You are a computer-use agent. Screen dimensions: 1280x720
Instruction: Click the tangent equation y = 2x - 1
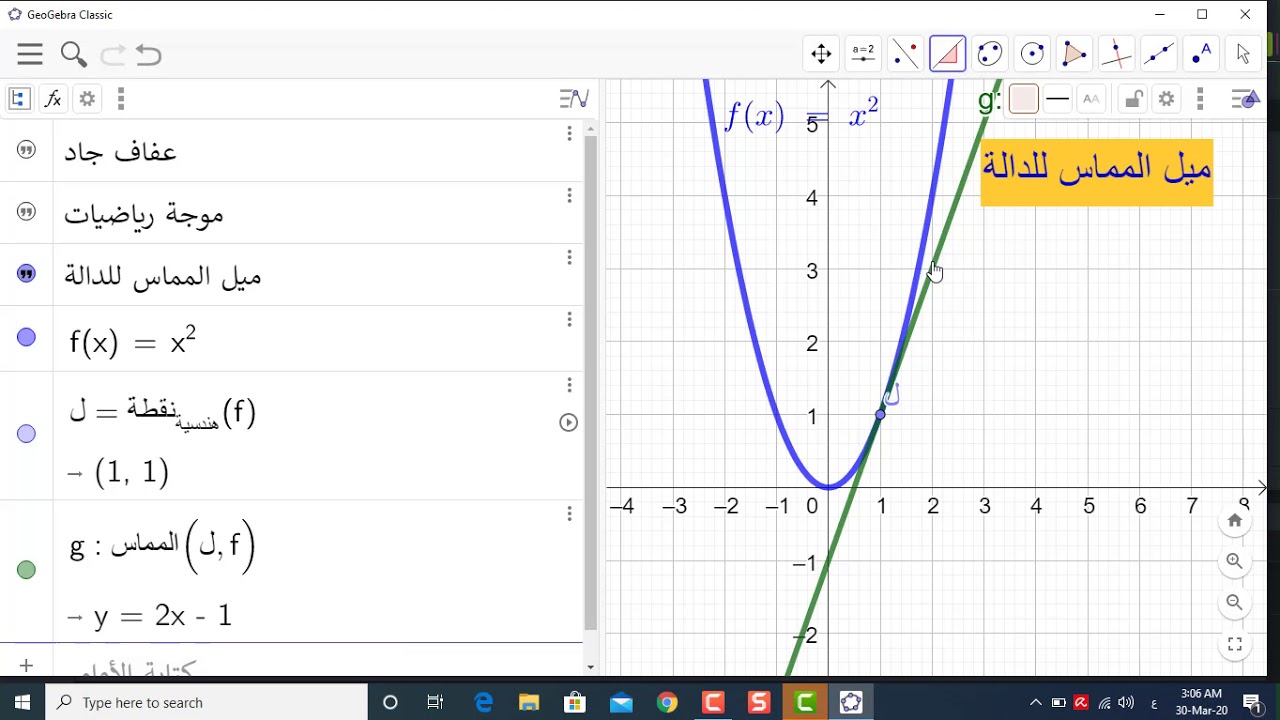[x=163, y=615]
